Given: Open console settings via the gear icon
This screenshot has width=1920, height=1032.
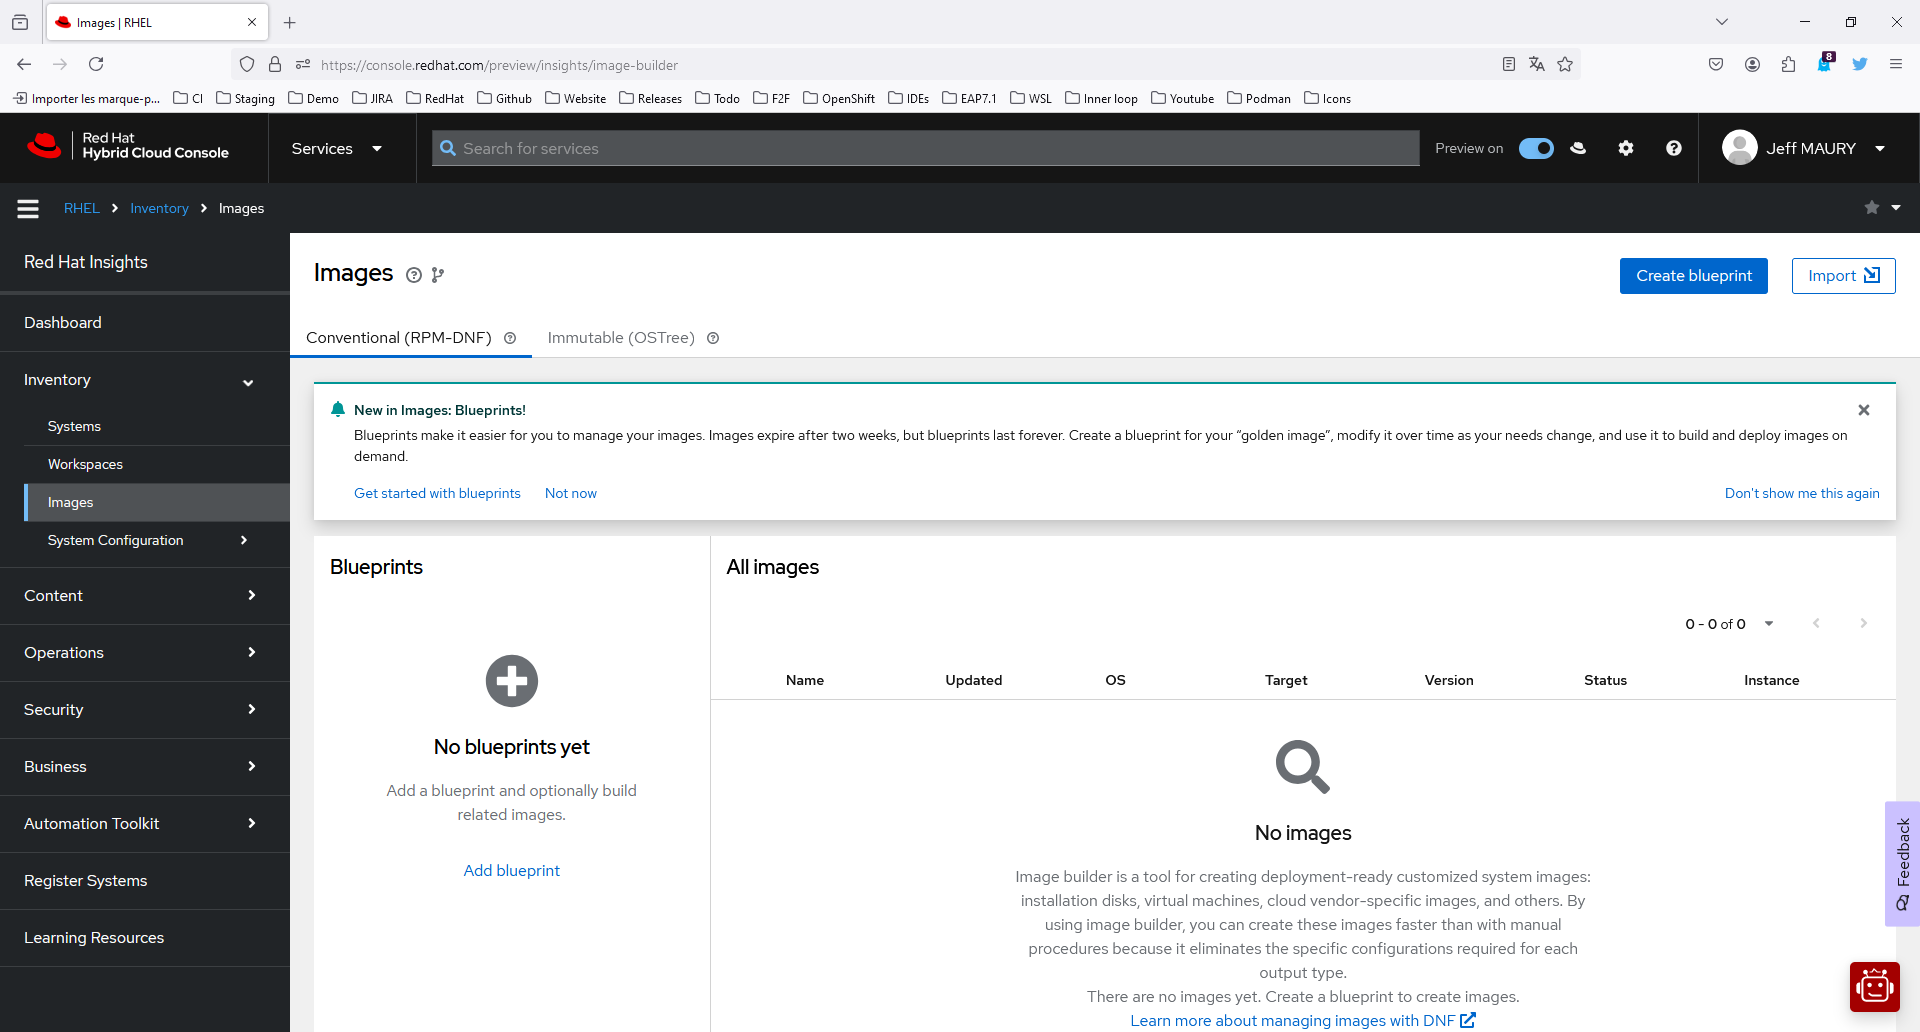Looking at the screenshot, I should pyautogui.click(x=1625, y=147).
